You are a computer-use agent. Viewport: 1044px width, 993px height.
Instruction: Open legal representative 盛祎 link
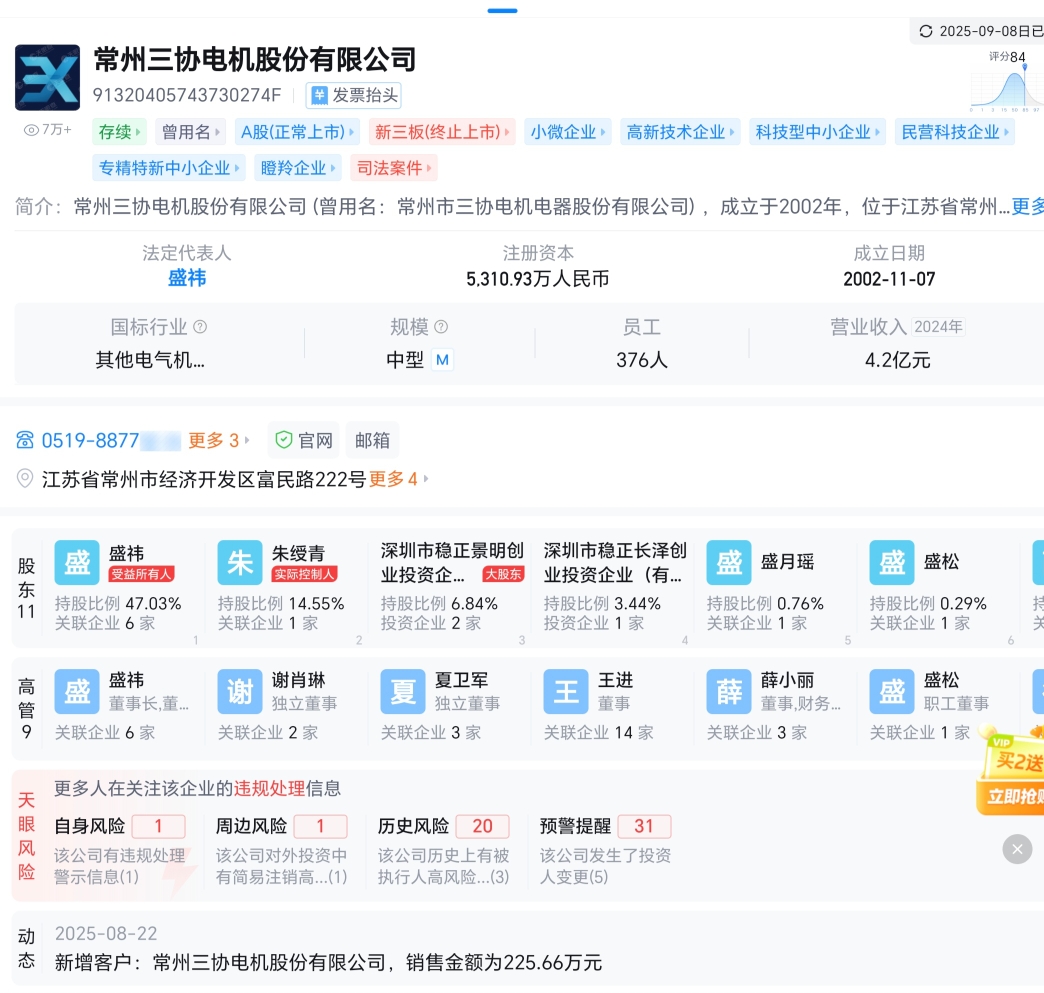tap(187, 278)
